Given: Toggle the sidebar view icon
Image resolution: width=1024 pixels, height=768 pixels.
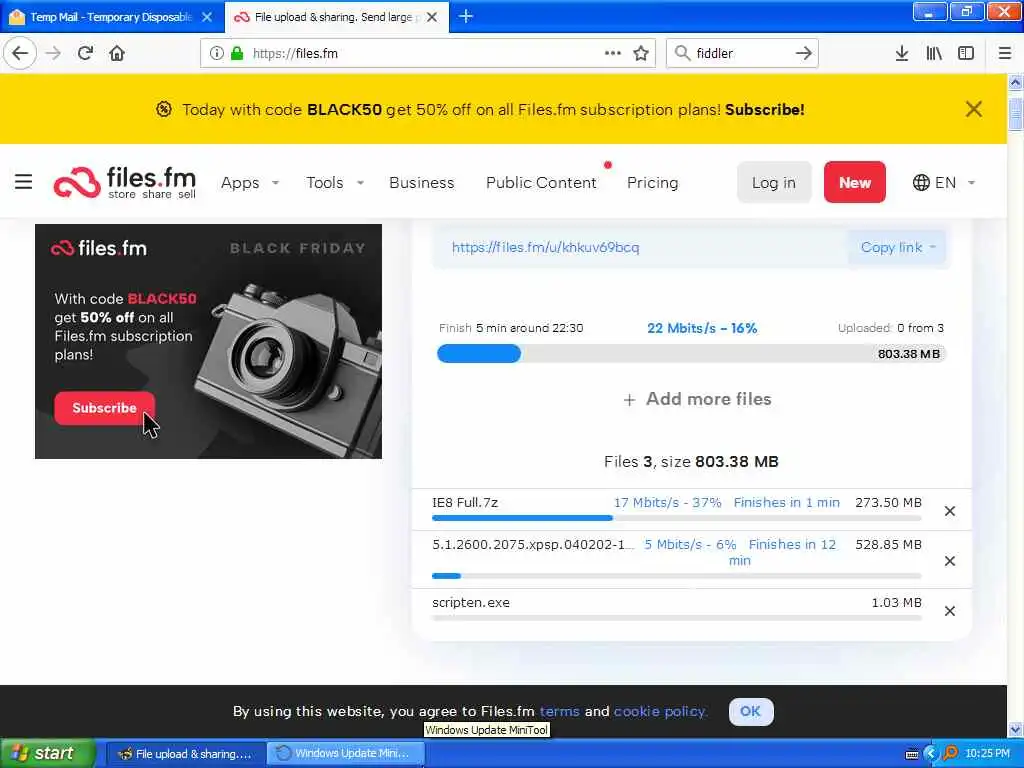Looking at the screenshot, I should (966, 53).
